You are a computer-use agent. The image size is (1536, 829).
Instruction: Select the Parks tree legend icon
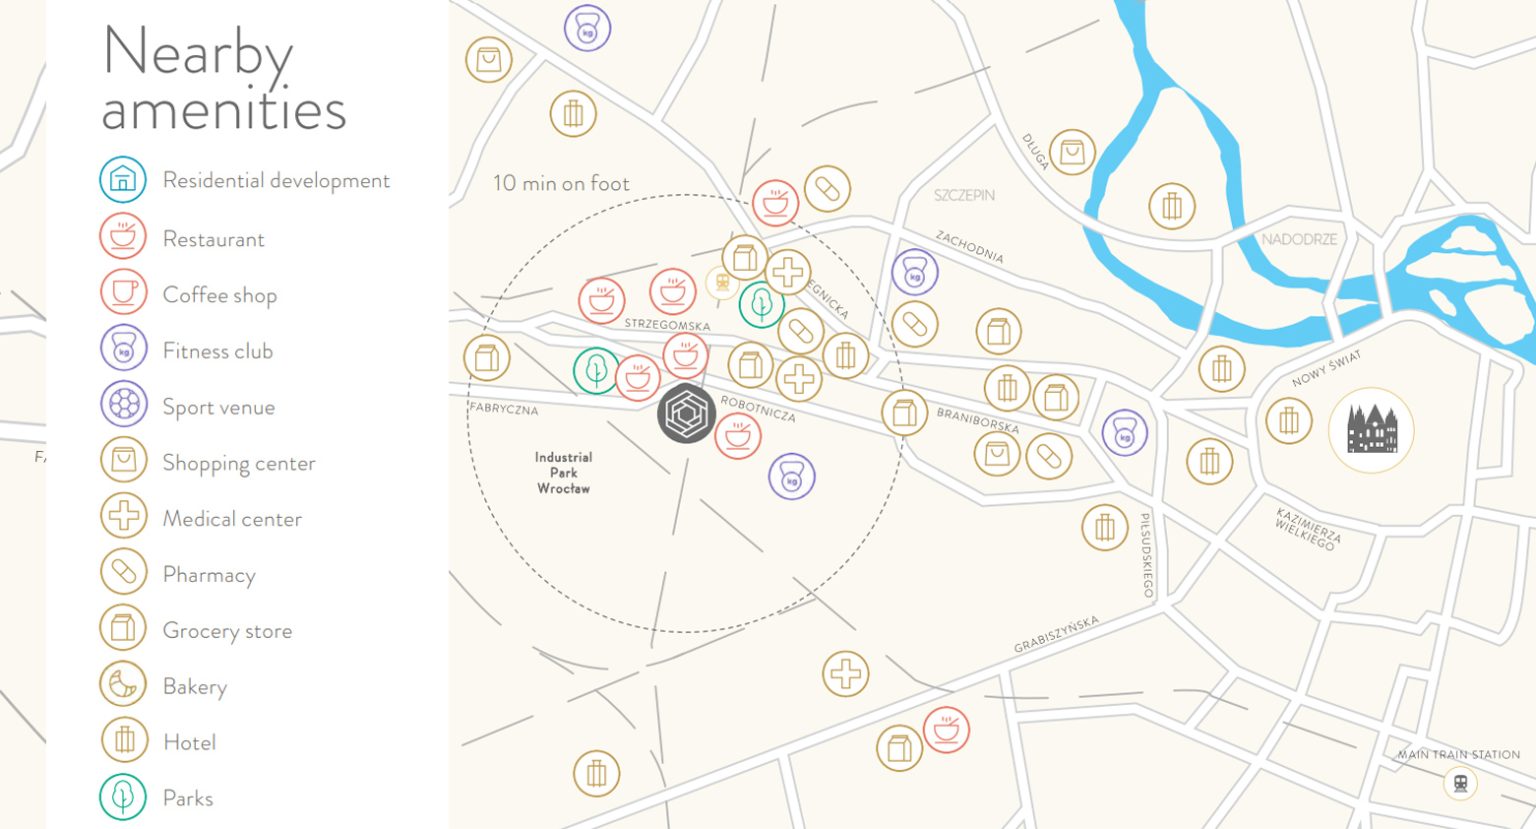(123, 797)
